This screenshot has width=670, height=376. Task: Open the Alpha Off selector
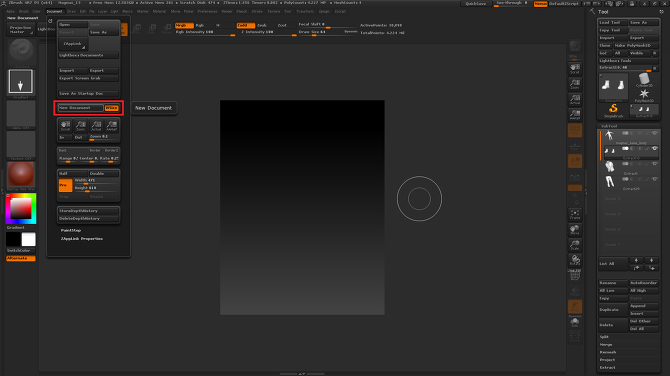[21, 115]
